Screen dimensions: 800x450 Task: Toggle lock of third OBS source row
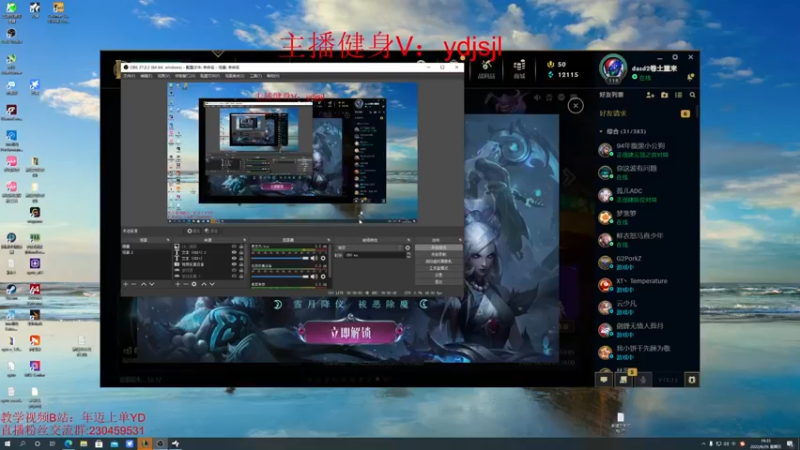pyautogui.click(x=241, y=258)
